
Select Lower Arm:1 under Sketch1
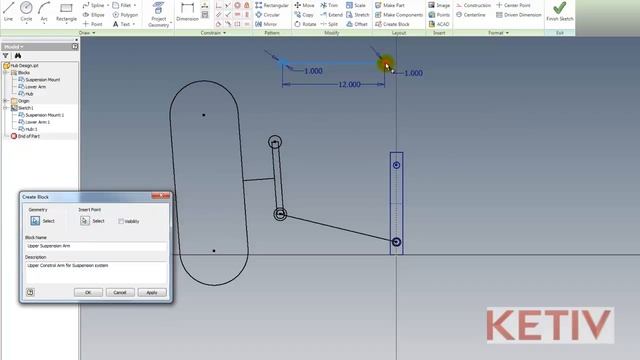click(x=34, y=122)
